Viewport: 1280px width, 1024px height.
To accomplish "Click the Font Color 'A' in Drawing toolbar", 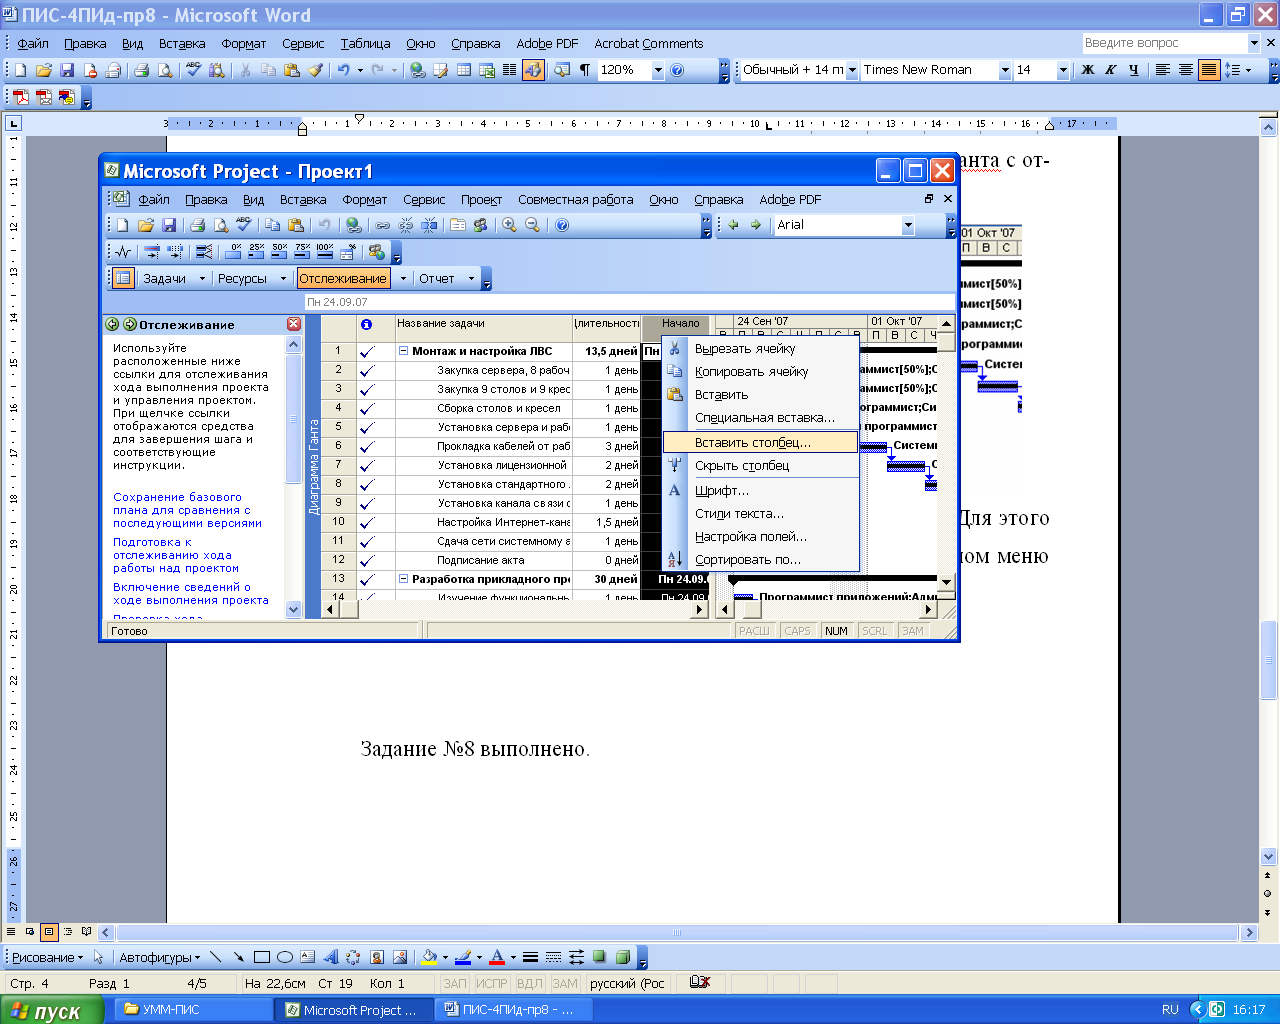I will [496, 957].
